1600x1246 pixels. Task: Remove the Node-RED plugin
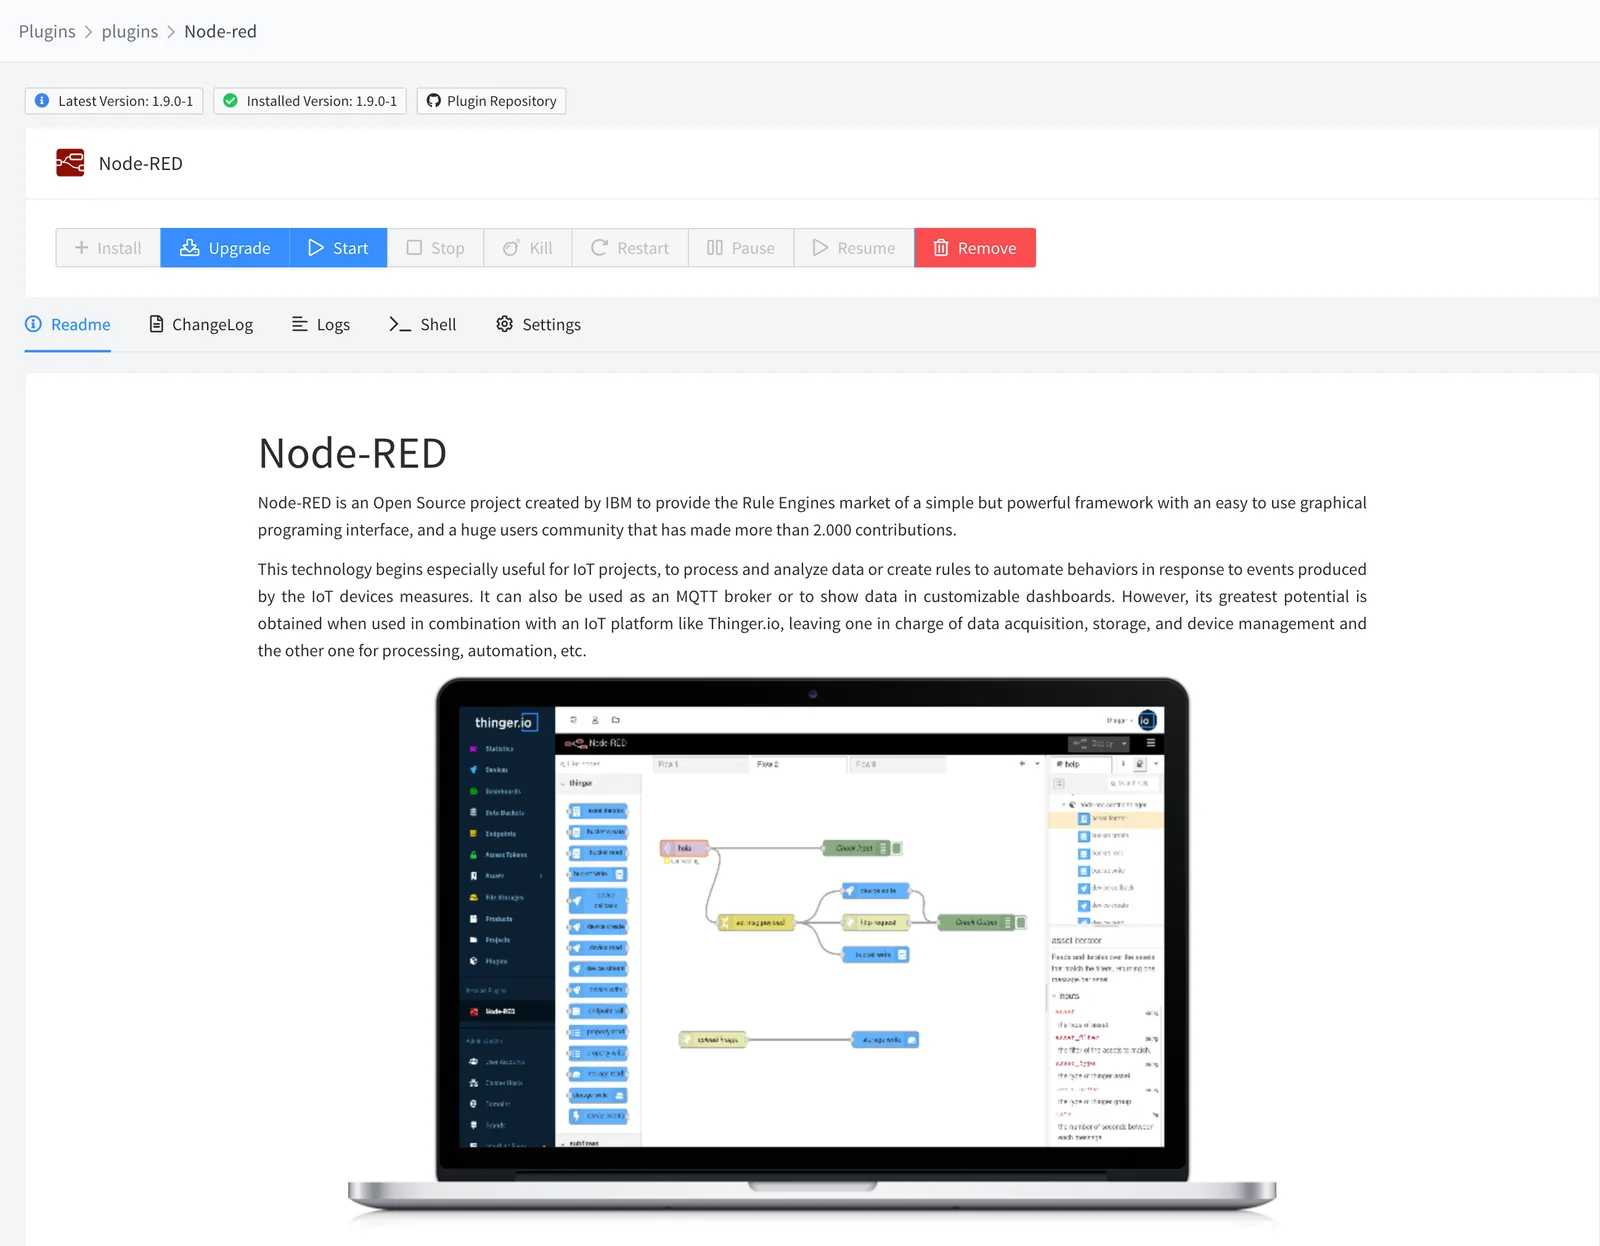point(975,248)
